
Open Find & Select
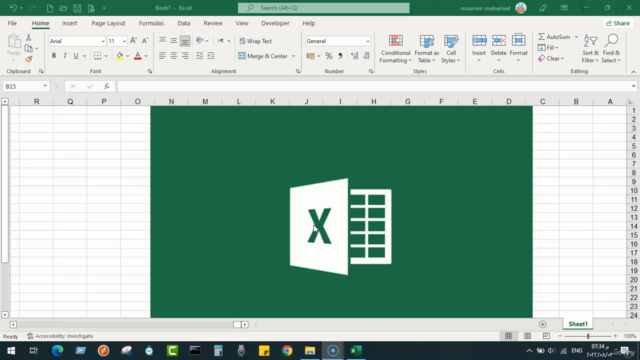click(x=611, y=49)
